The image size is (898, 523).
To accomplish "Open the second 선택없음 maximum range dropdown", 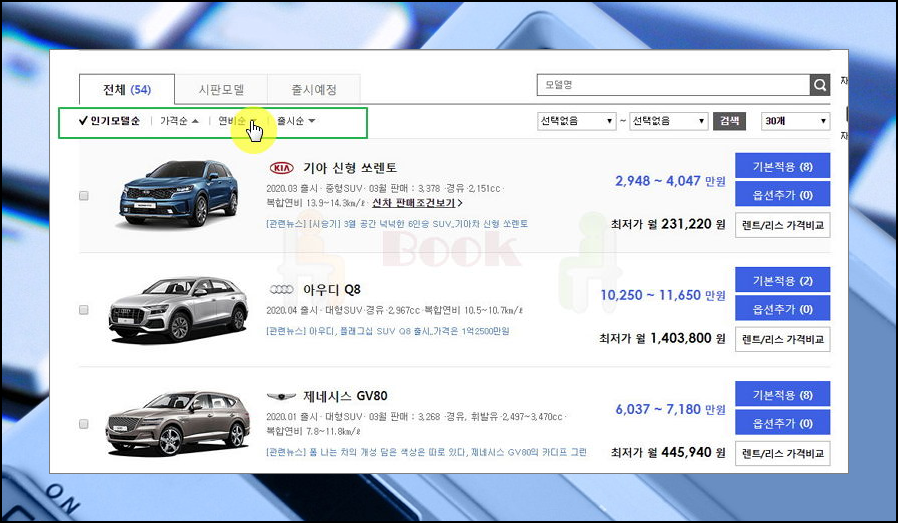I will (x=668, y=121).
